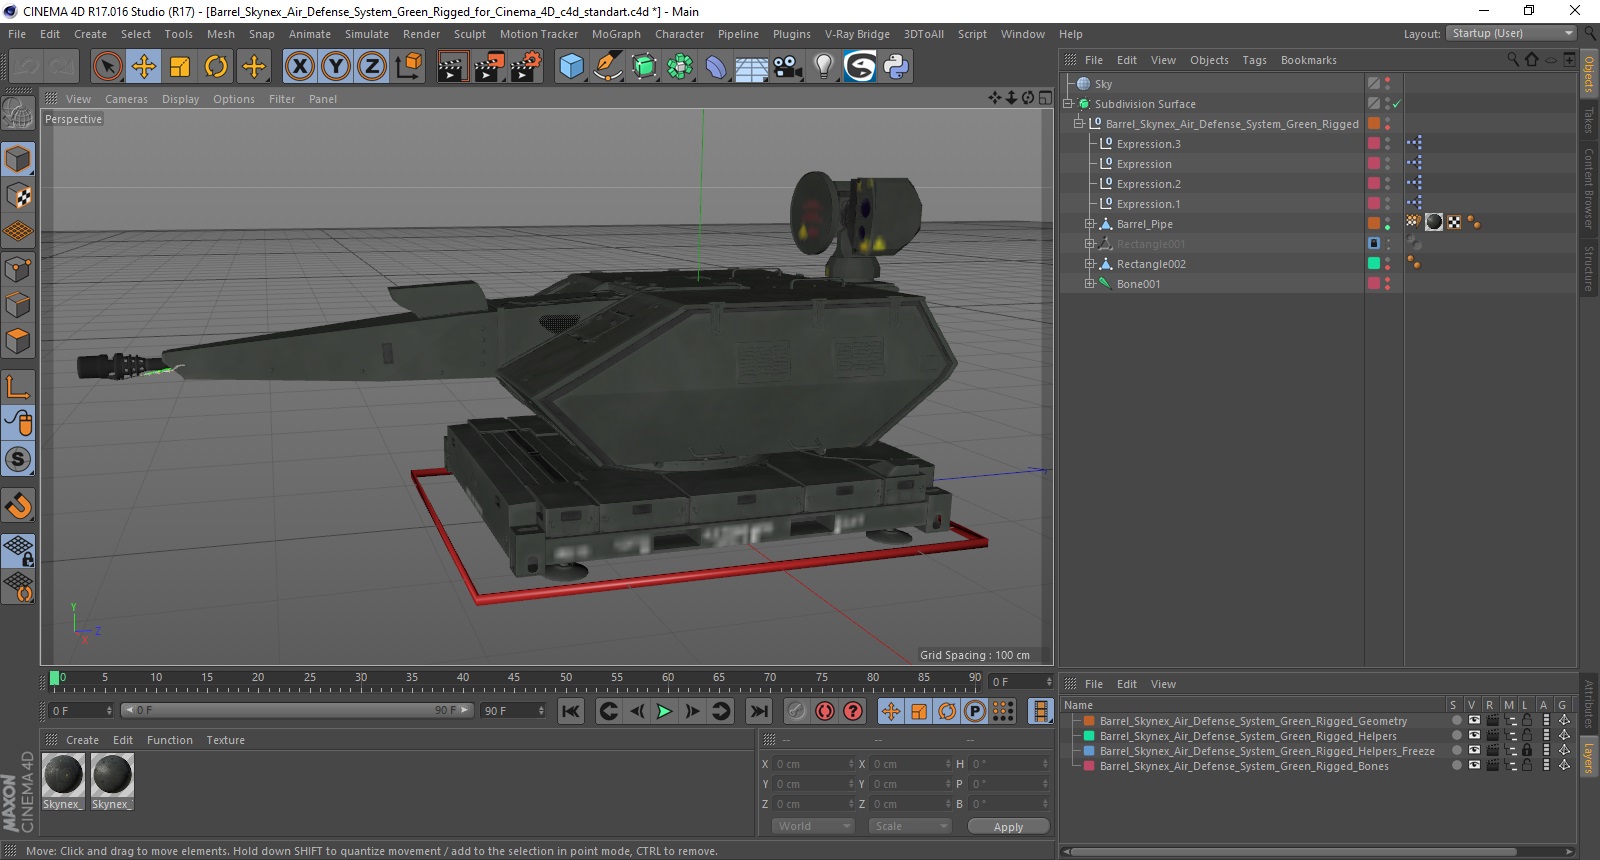Viewport: 1600px width, 860px height.
Task: Open the Simulate menu
Action: 366,34
